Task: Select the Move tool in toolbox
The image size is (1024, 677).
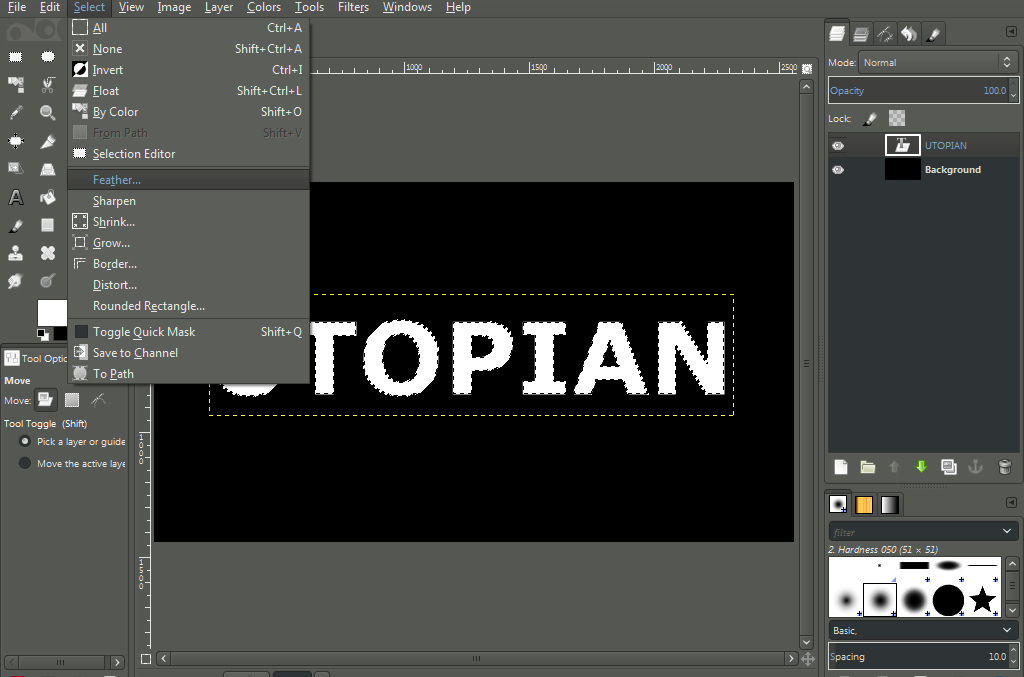Action: (x=16, y=141)
